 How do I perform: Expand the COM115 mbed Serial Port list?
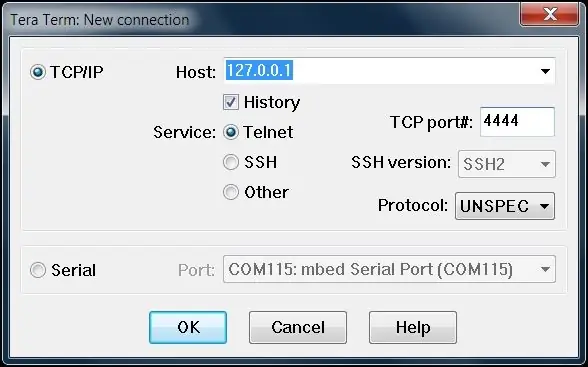point(389,269)
